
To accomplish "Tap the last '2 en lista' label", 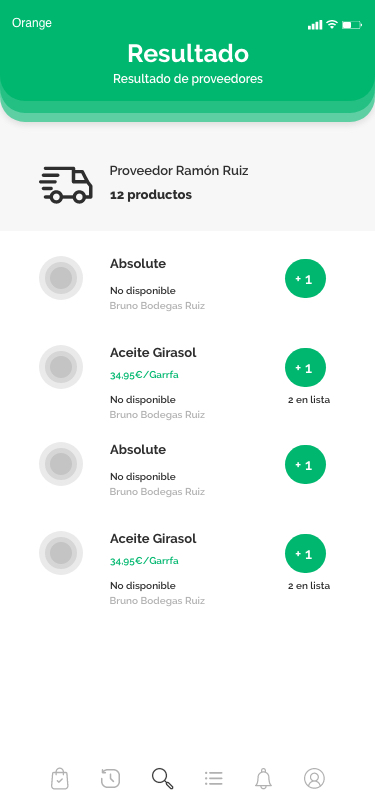I will tap(309, 586).
